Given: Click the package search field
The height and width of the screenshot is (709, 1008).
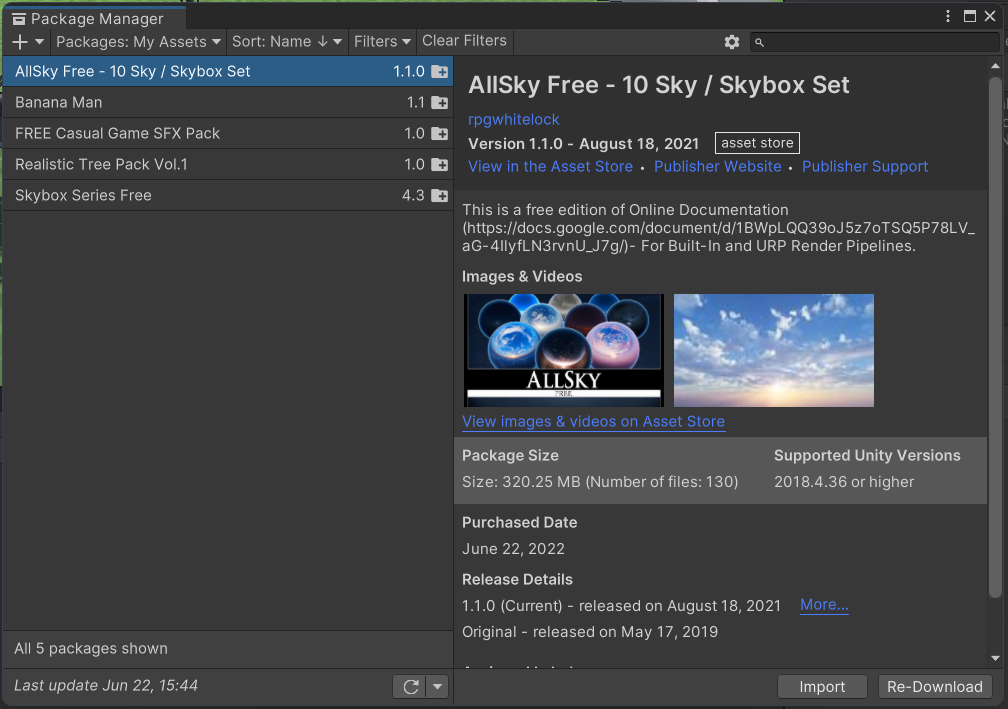Looking at the screenshot, I should (874, 42).
